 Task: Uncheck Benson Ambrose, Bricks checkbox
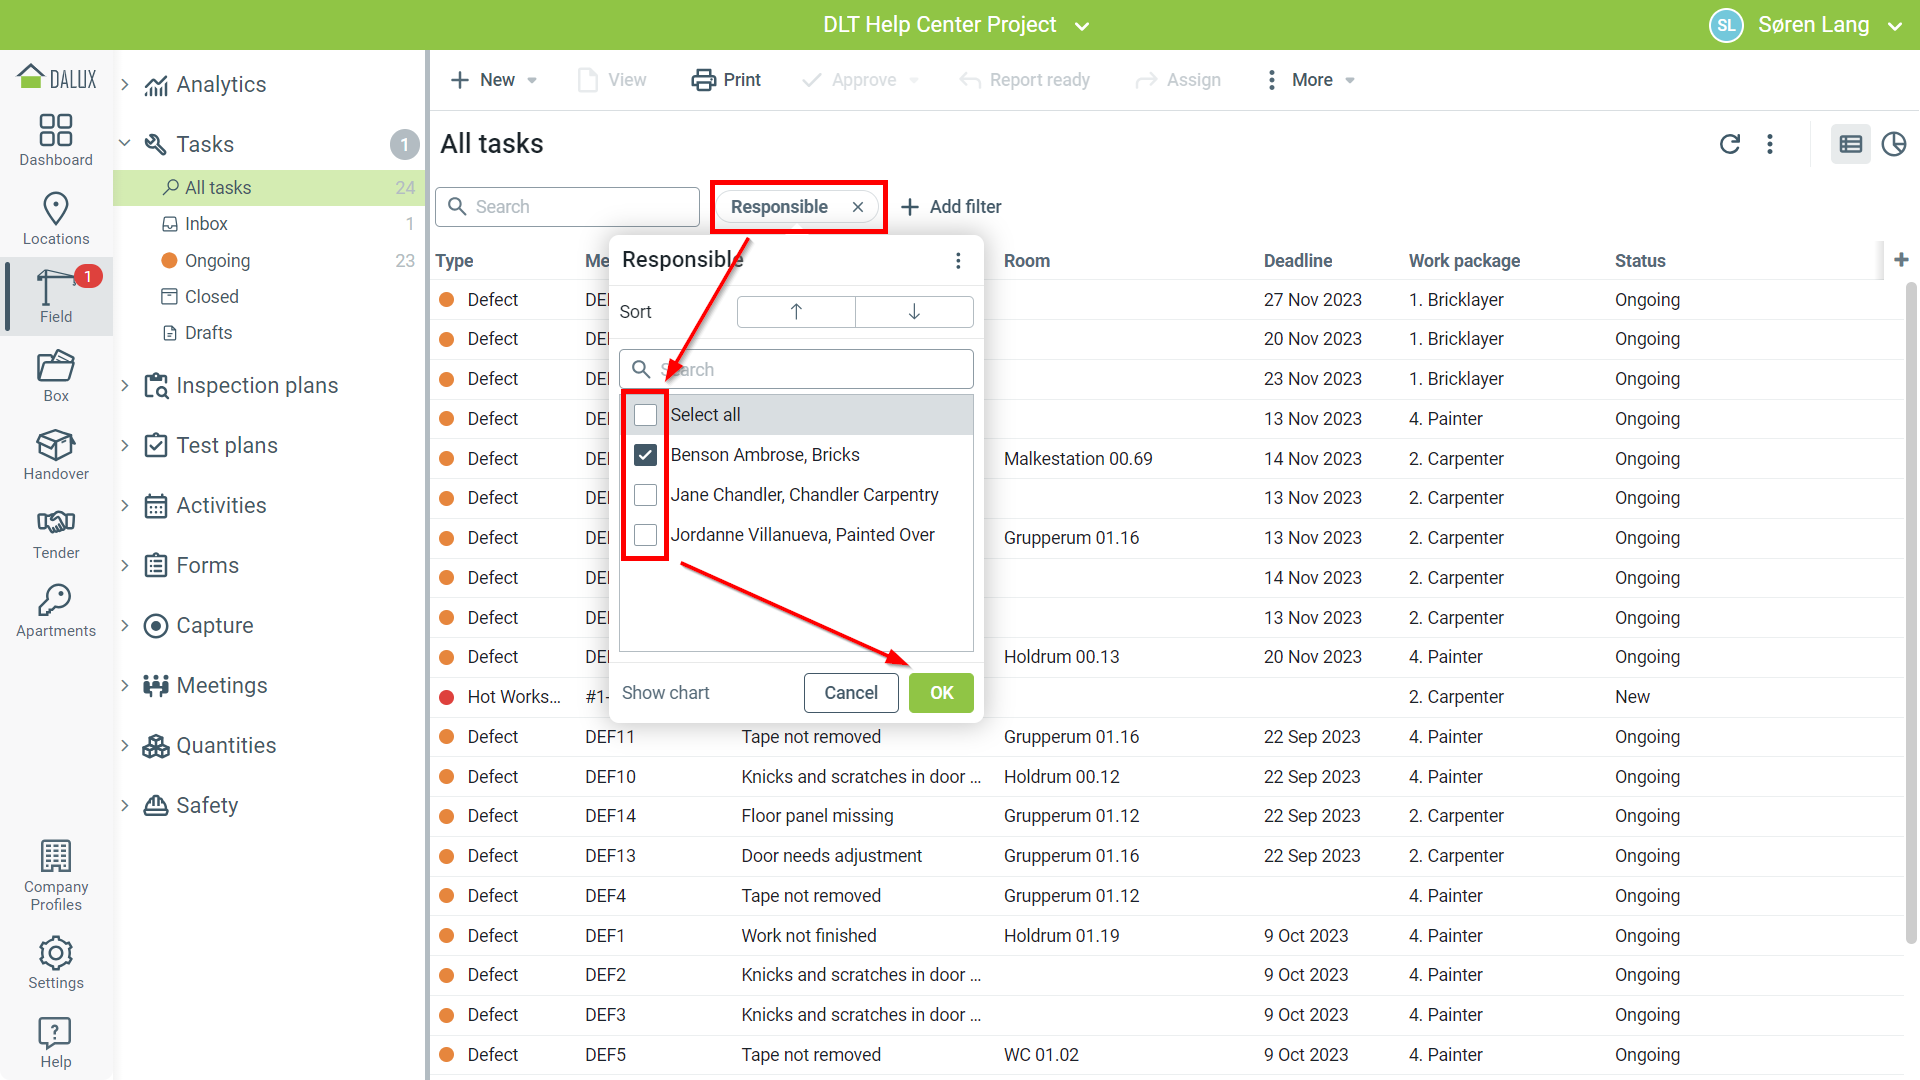pos(646,455)
